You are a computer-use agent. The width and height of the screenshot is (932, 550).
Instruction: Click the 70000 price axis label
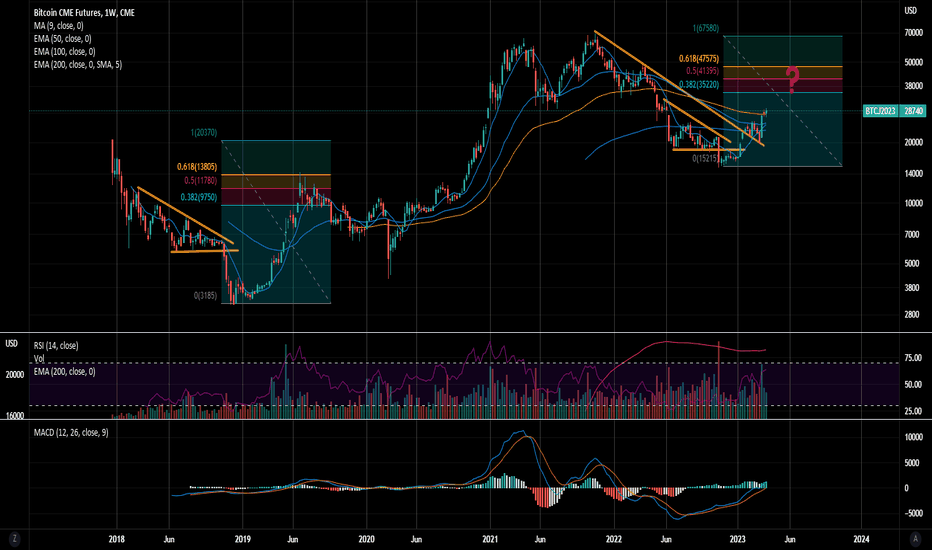point(913,33)
